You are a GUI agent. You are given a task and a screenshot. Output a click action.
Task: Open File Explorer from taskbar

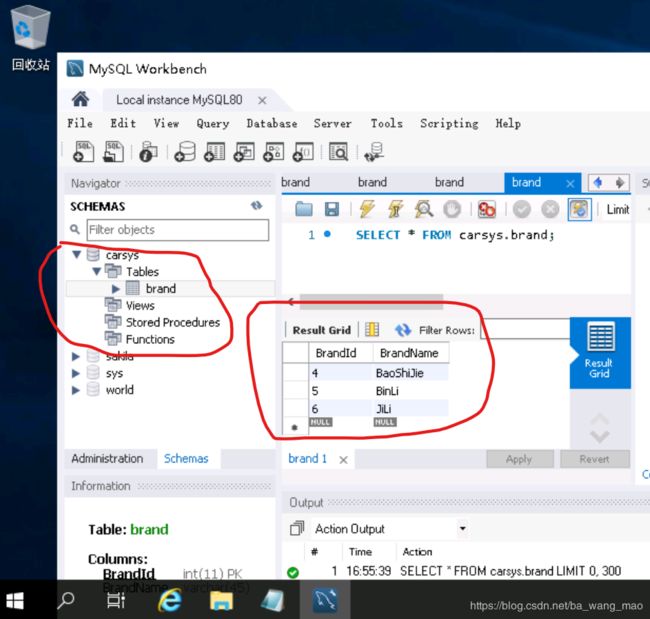point(221,600)
